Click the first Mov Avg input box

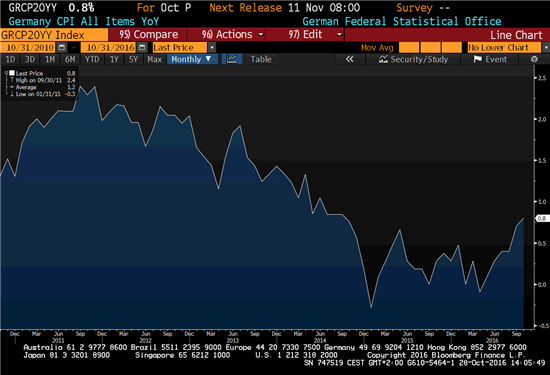pyautogui.click(x=409, y=47)
